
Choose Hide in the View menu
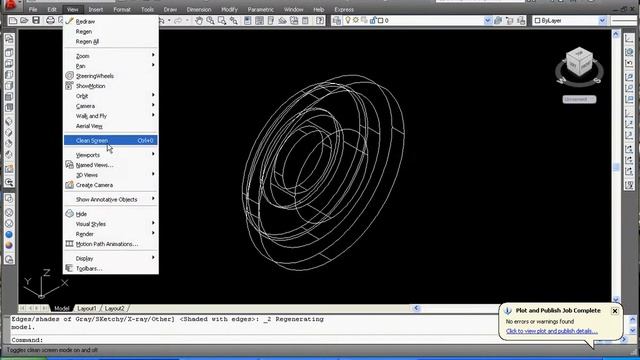coord(111,214)
